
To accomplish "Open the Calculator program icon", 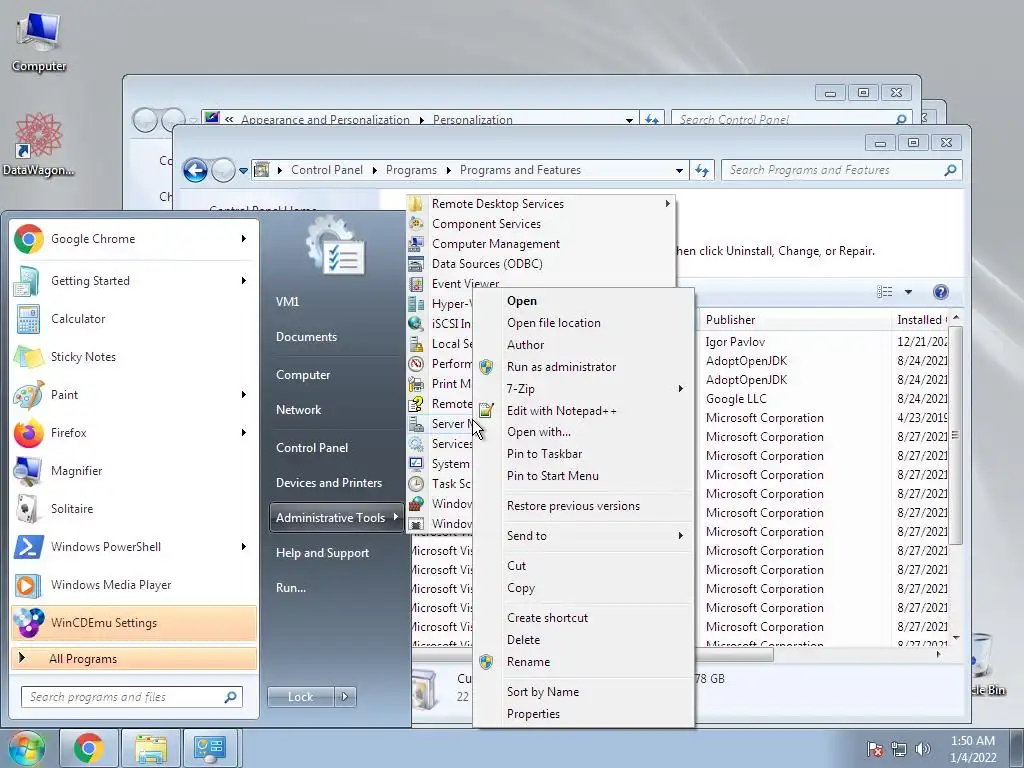I will 27,319.
